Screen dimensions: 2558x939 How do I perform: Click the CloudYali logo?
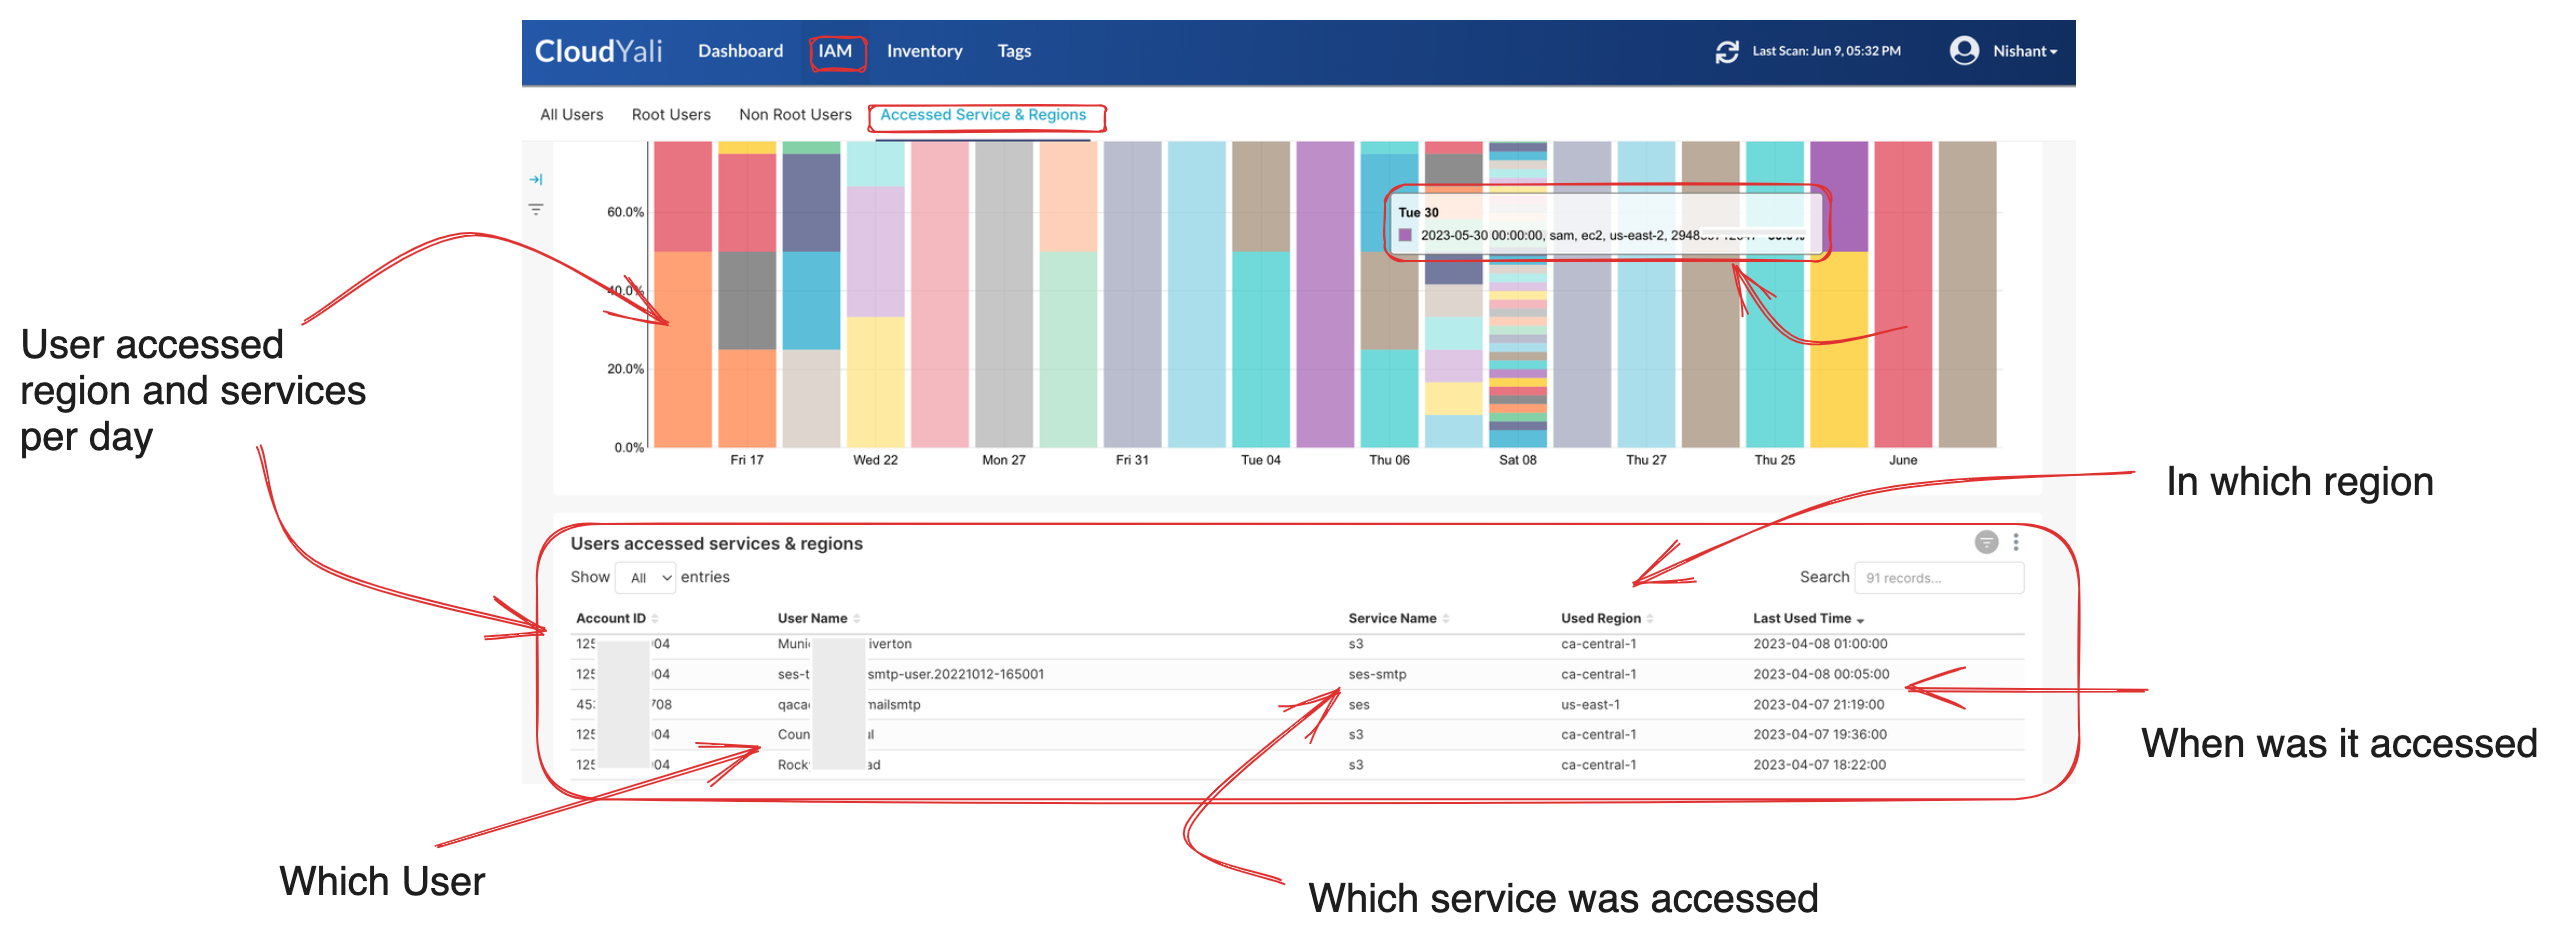point(600,50)
